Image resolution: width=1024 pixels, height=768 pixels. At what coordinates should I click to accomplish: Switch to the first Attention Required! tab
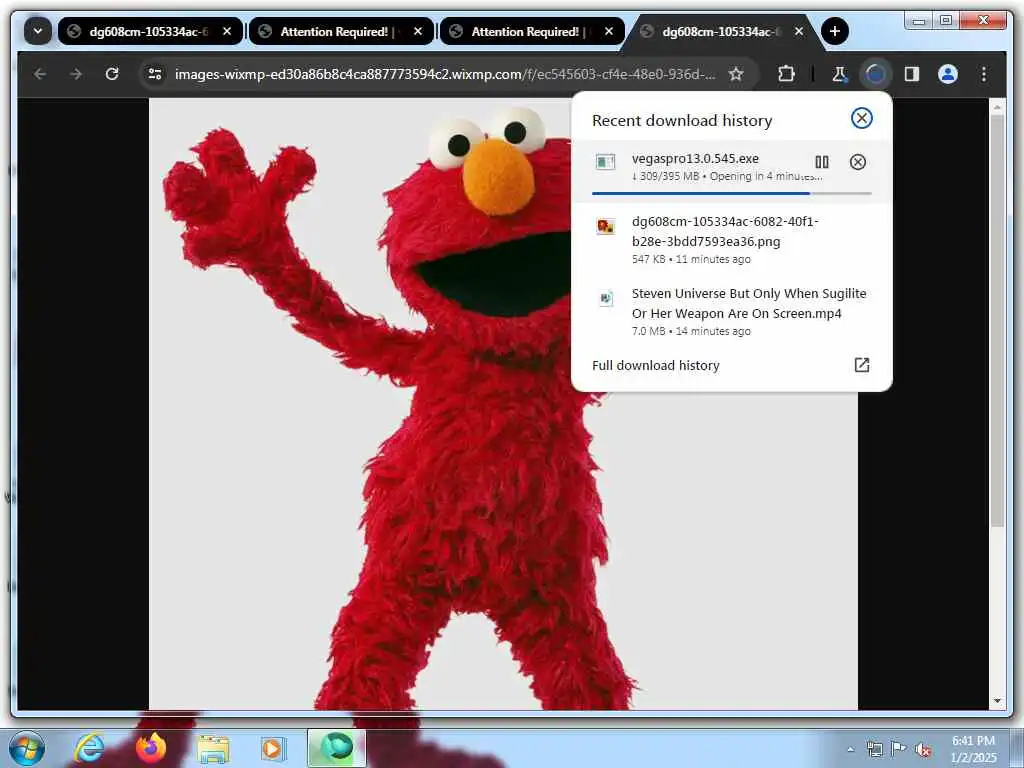point(341,31)
